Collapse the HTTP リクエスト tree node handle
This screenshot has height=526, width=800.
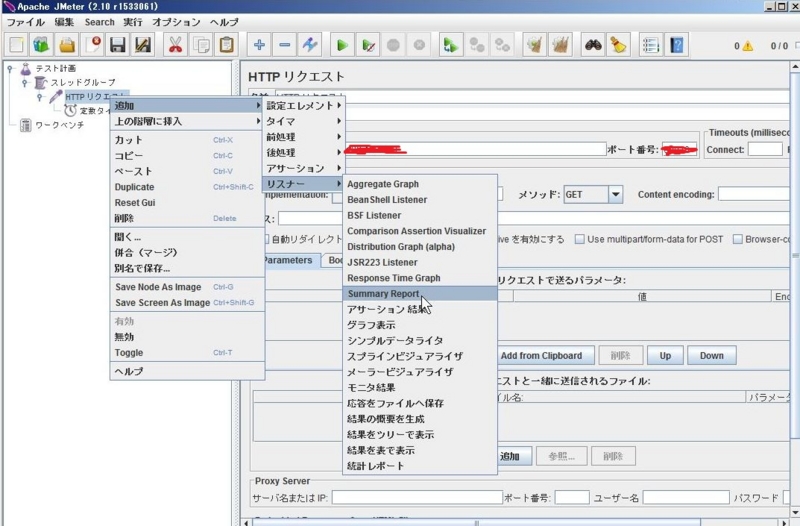(40, 97)
